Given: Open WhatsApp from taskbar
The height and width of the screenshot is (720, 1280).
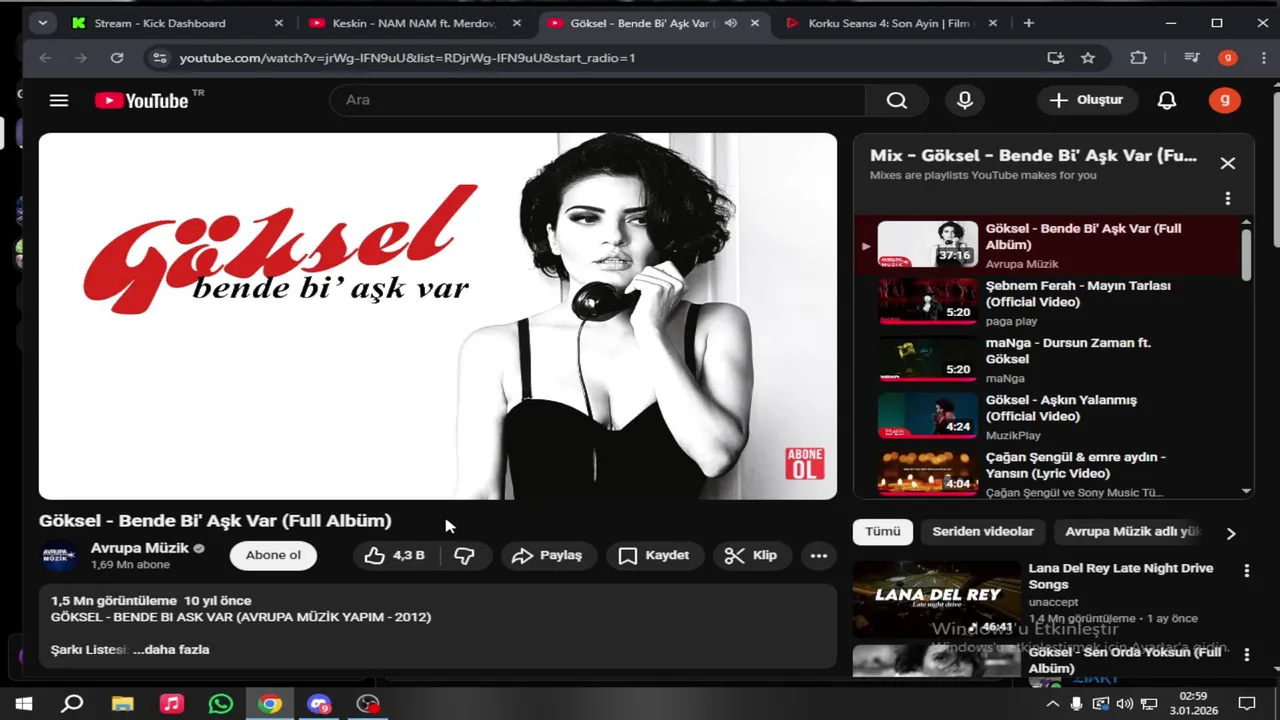Looking at the screenshot, I should tap(220, 704).
